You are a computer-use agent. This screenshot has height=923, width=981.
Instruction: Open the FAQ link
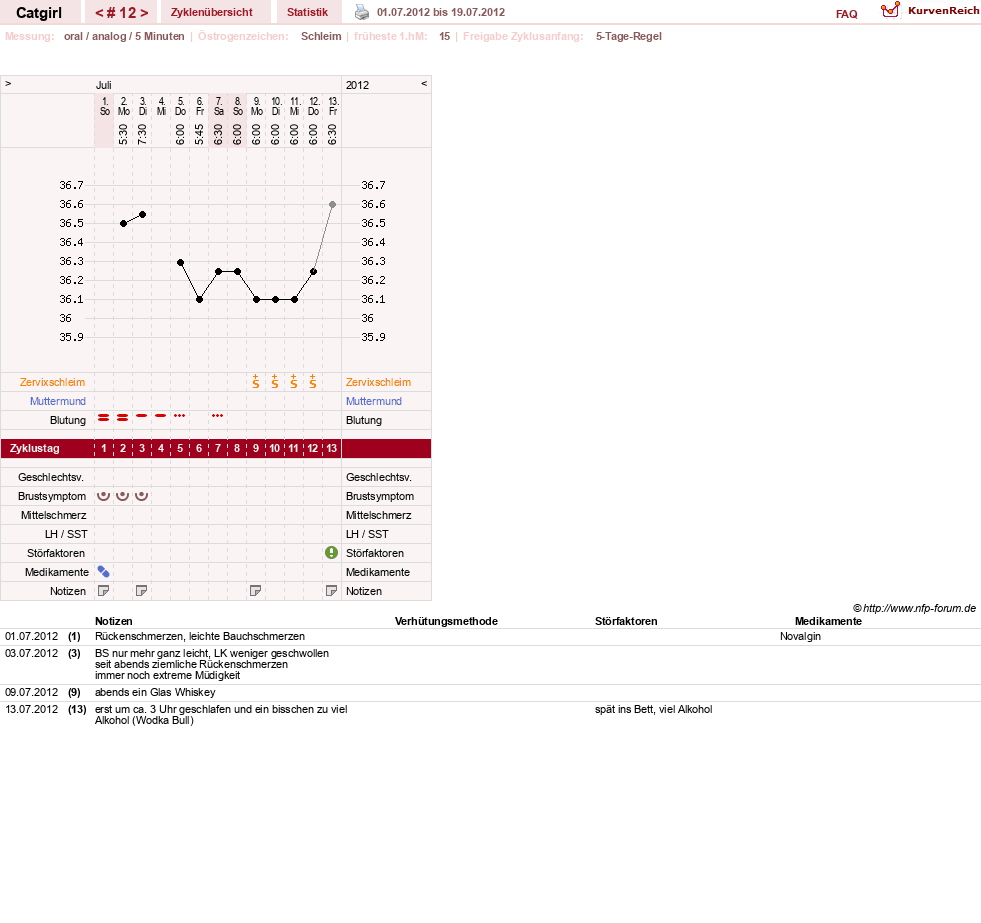pyautogui.click(x=846, y=14)
